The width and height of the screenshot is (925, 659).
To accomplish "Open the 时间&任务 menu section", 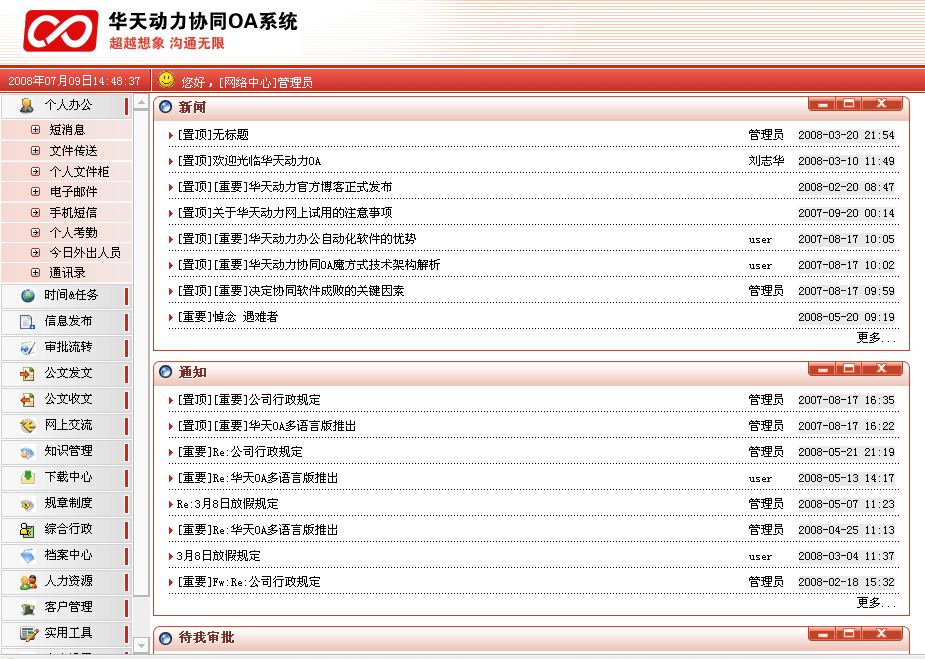I will click(x=66, y=296).
